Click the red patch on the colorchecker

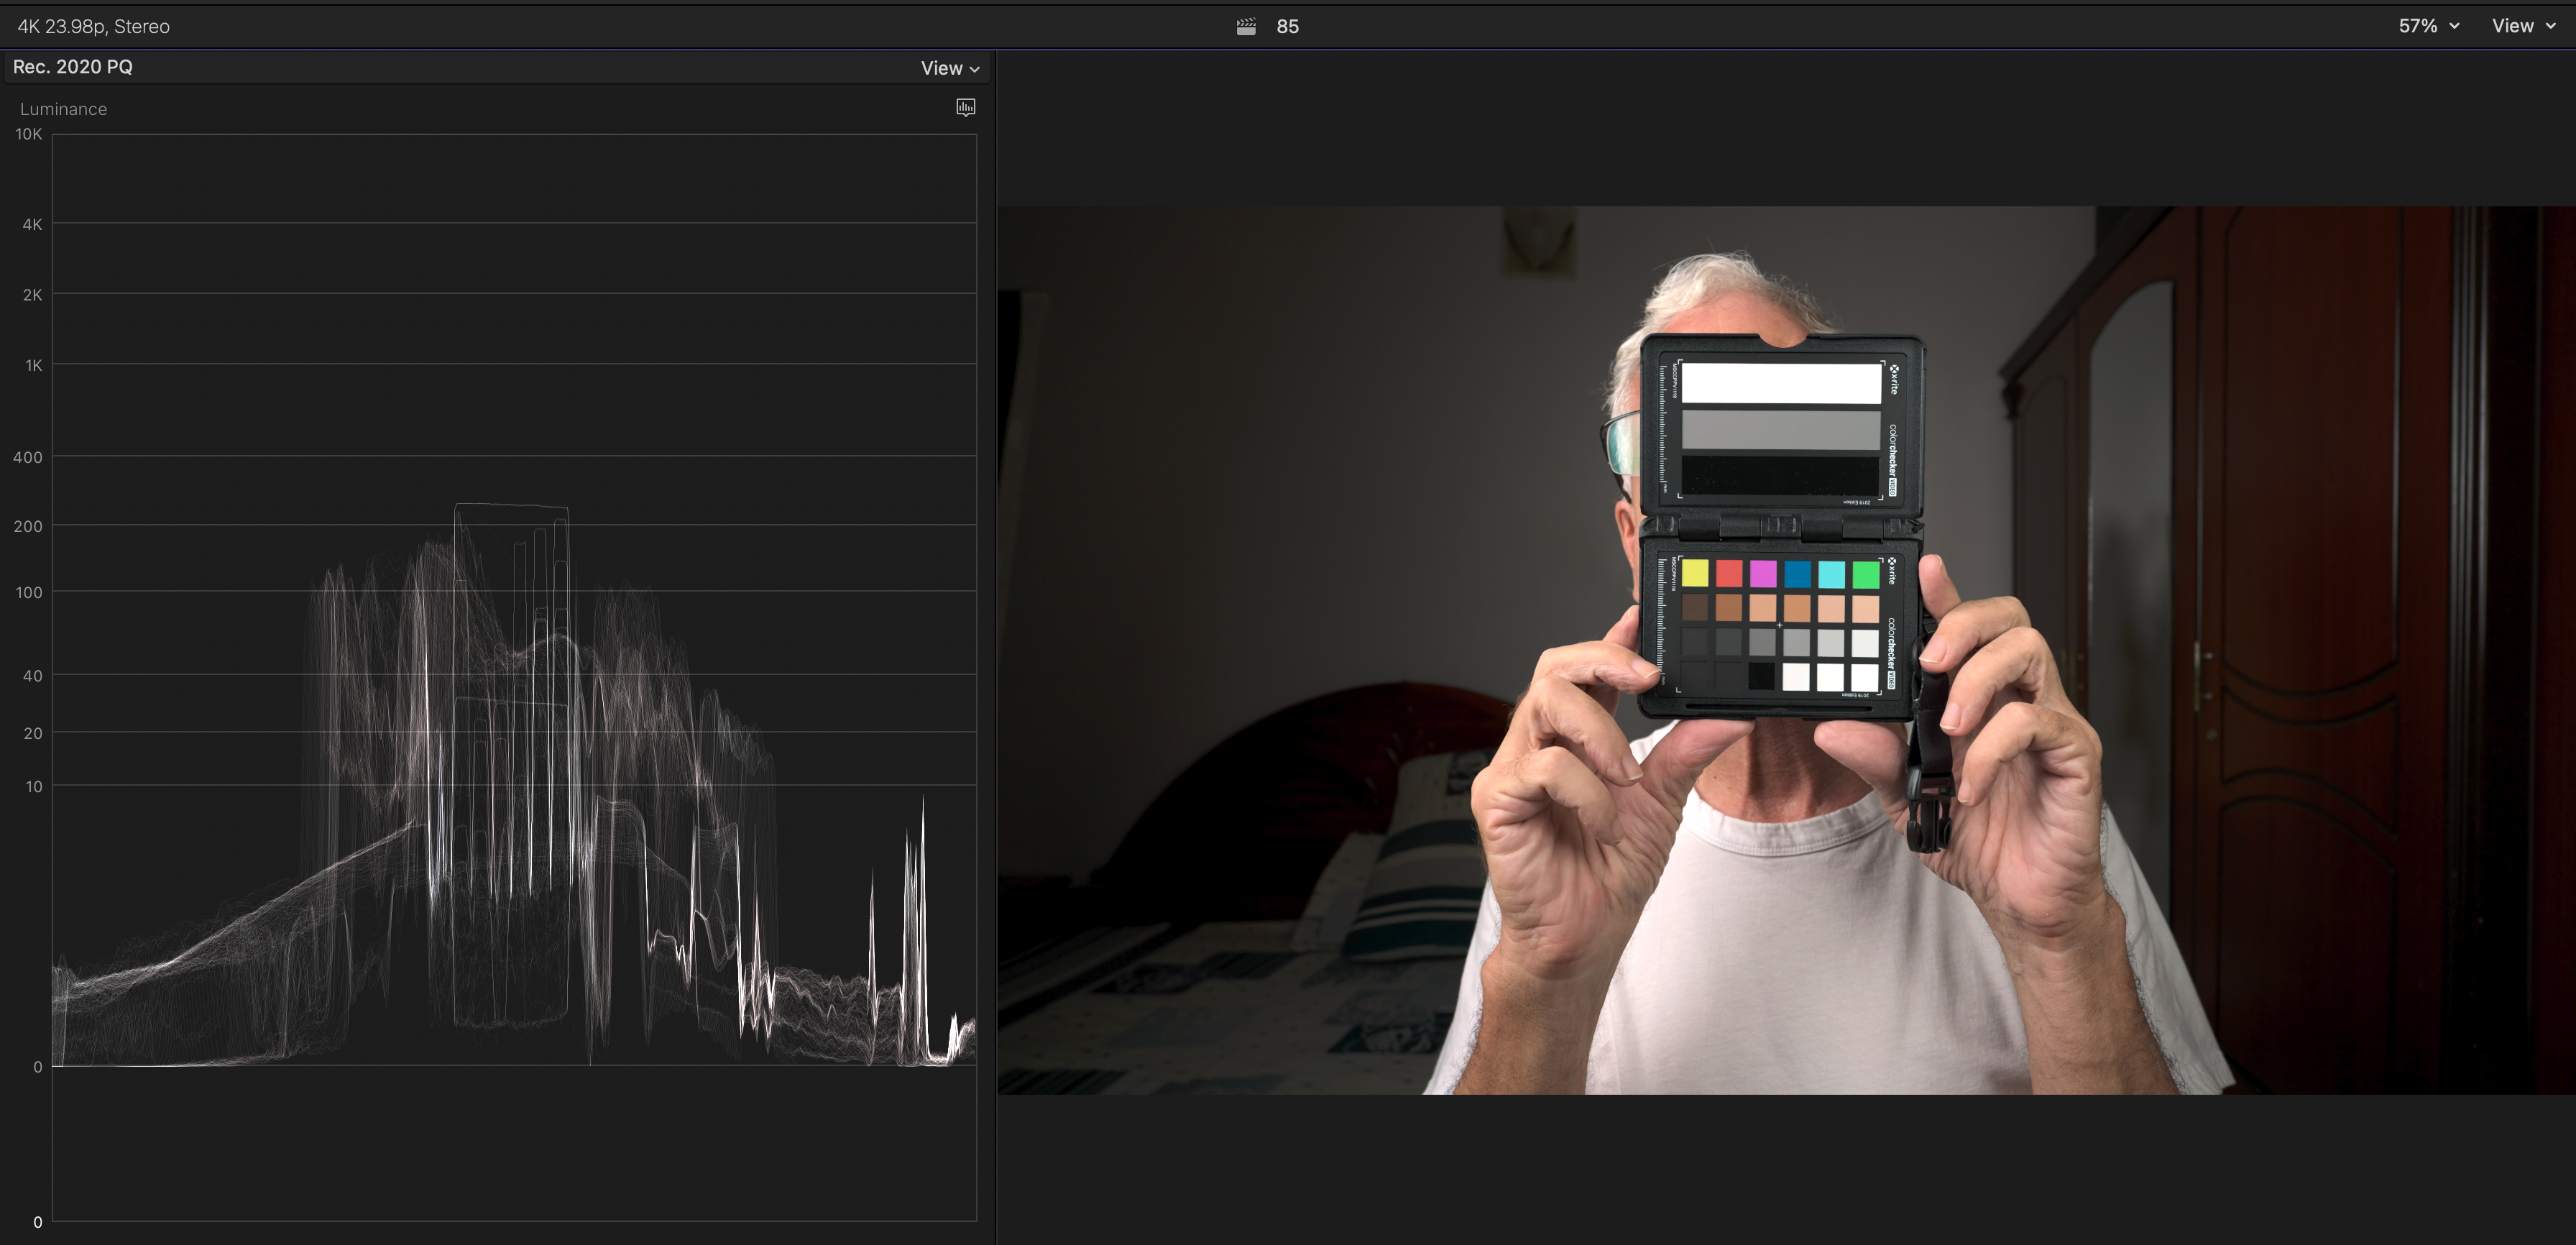[1729, 573]
